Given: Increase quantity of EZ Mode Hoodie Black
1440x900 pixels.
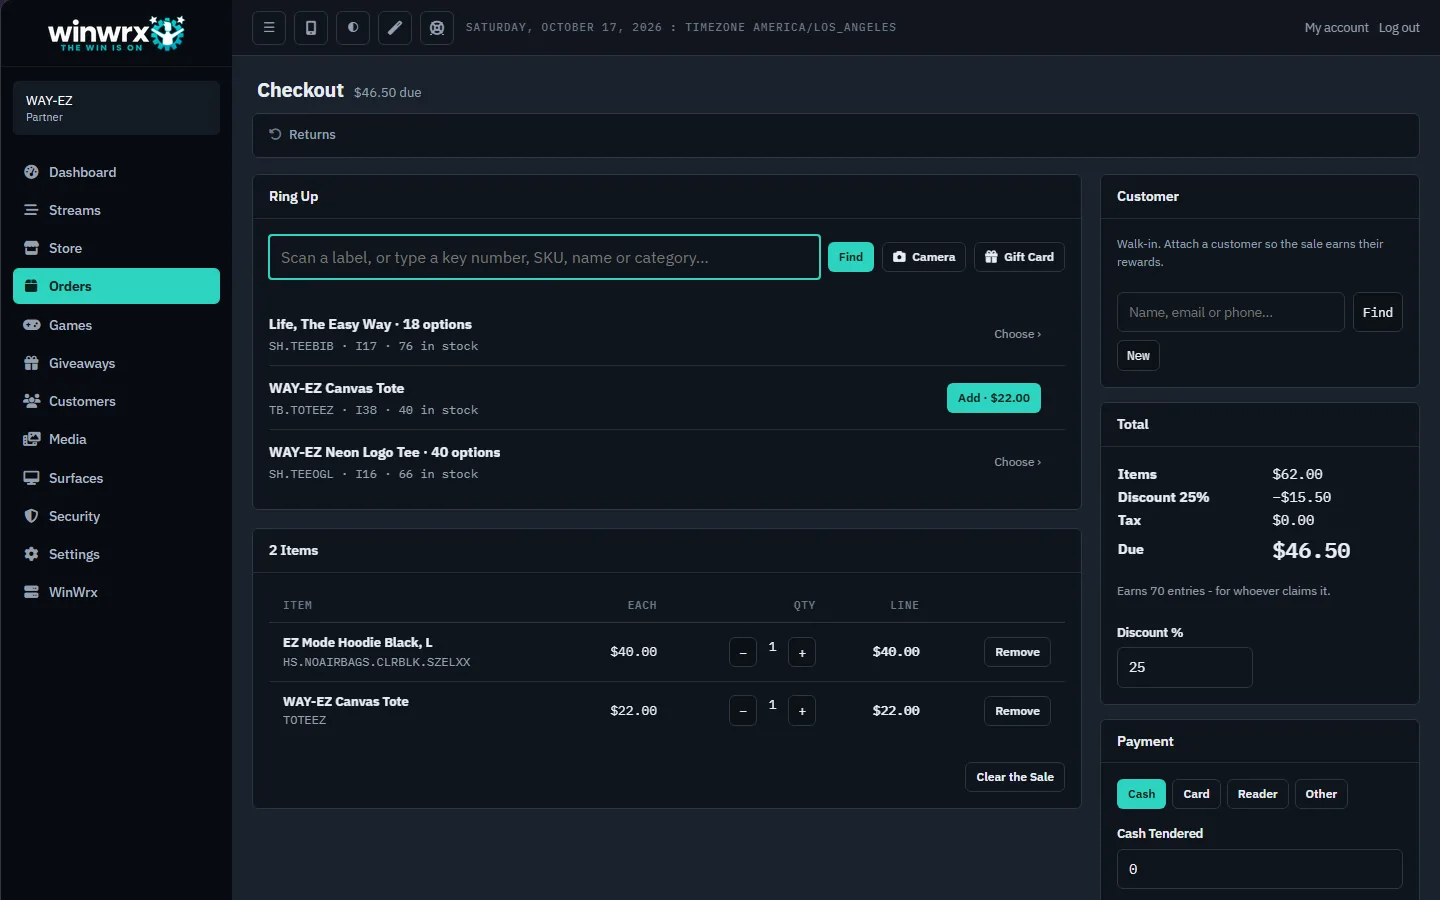Looking at the screenshot, I should (x=802, y=652).
